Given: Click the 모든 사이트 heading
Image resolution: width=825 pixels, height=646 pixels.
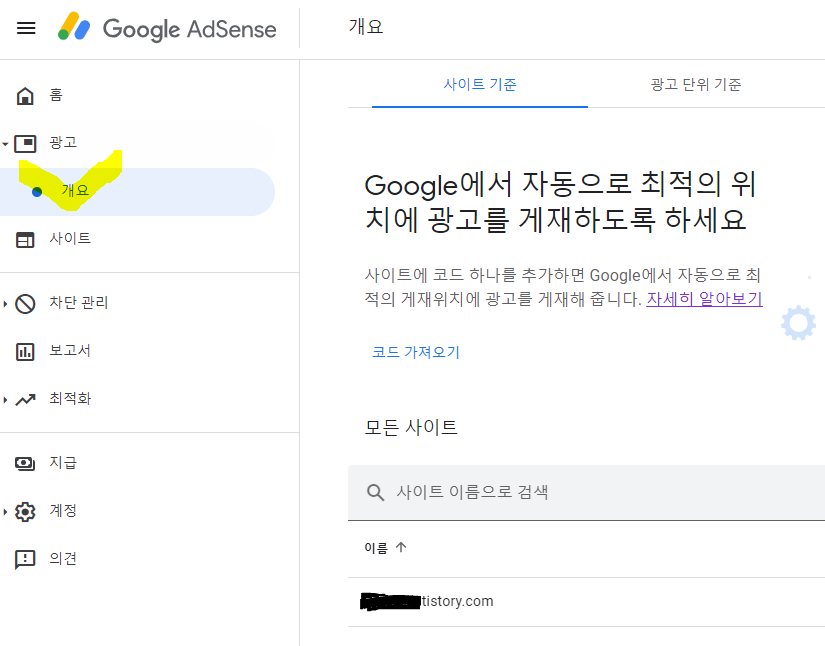Looking at the screenshot, I should point(410,427).
